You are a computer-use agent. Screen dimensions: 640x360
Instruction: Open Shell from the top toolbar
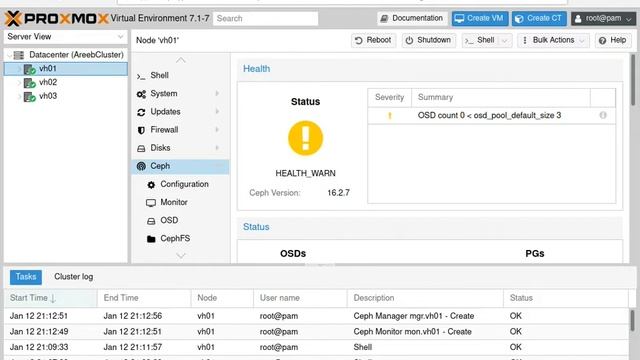[x=480, y=40]
